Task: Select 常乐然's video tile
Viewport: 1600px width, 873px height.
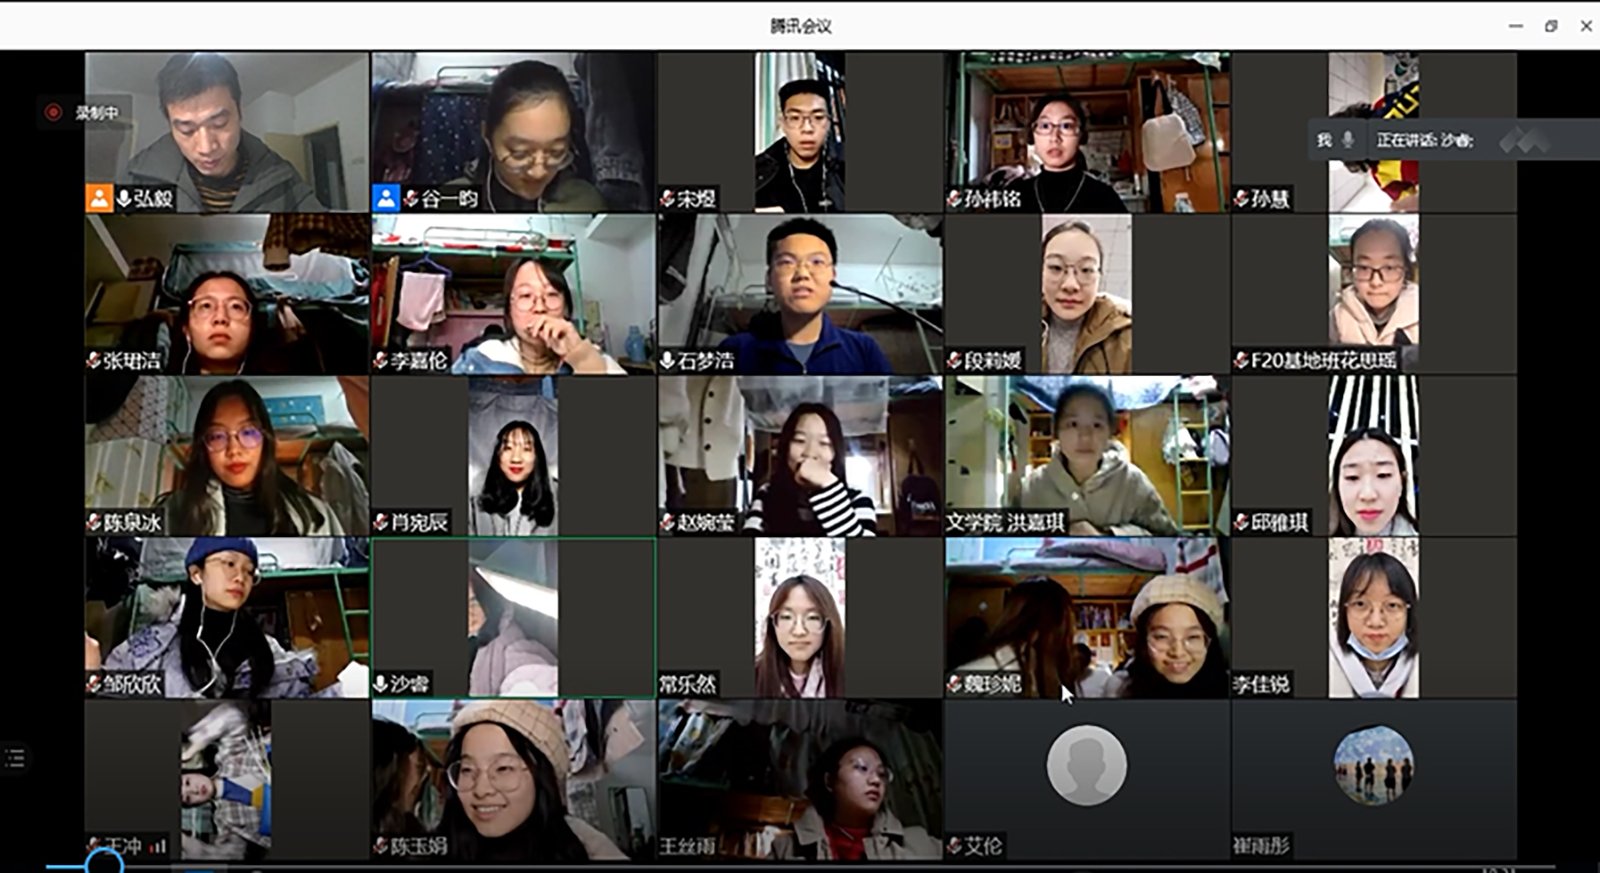Action: (800, 617)
